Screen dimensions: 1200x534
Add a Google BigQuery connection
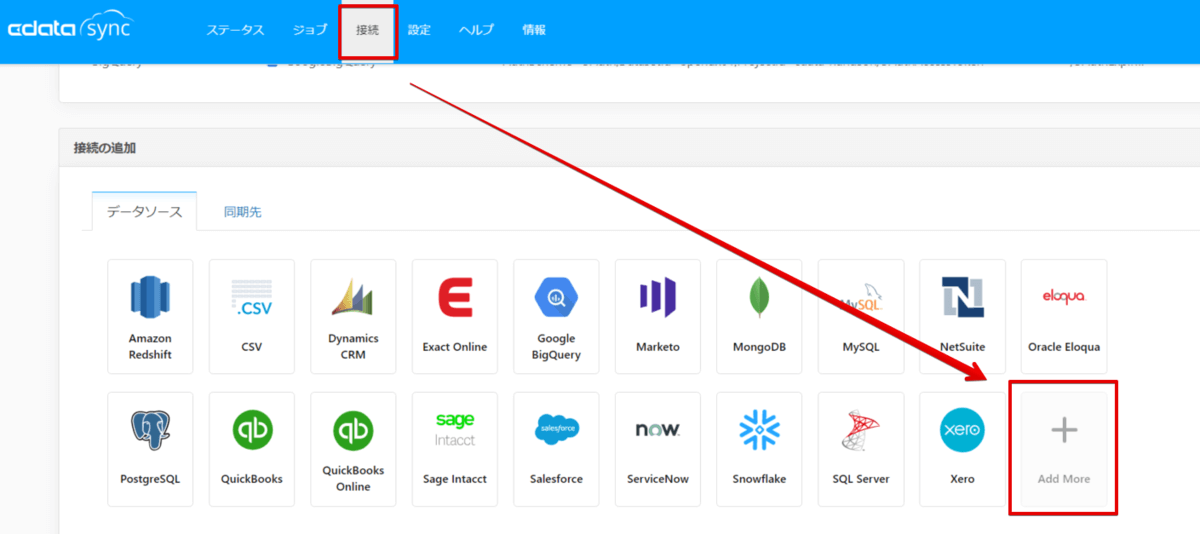[557, 317]
